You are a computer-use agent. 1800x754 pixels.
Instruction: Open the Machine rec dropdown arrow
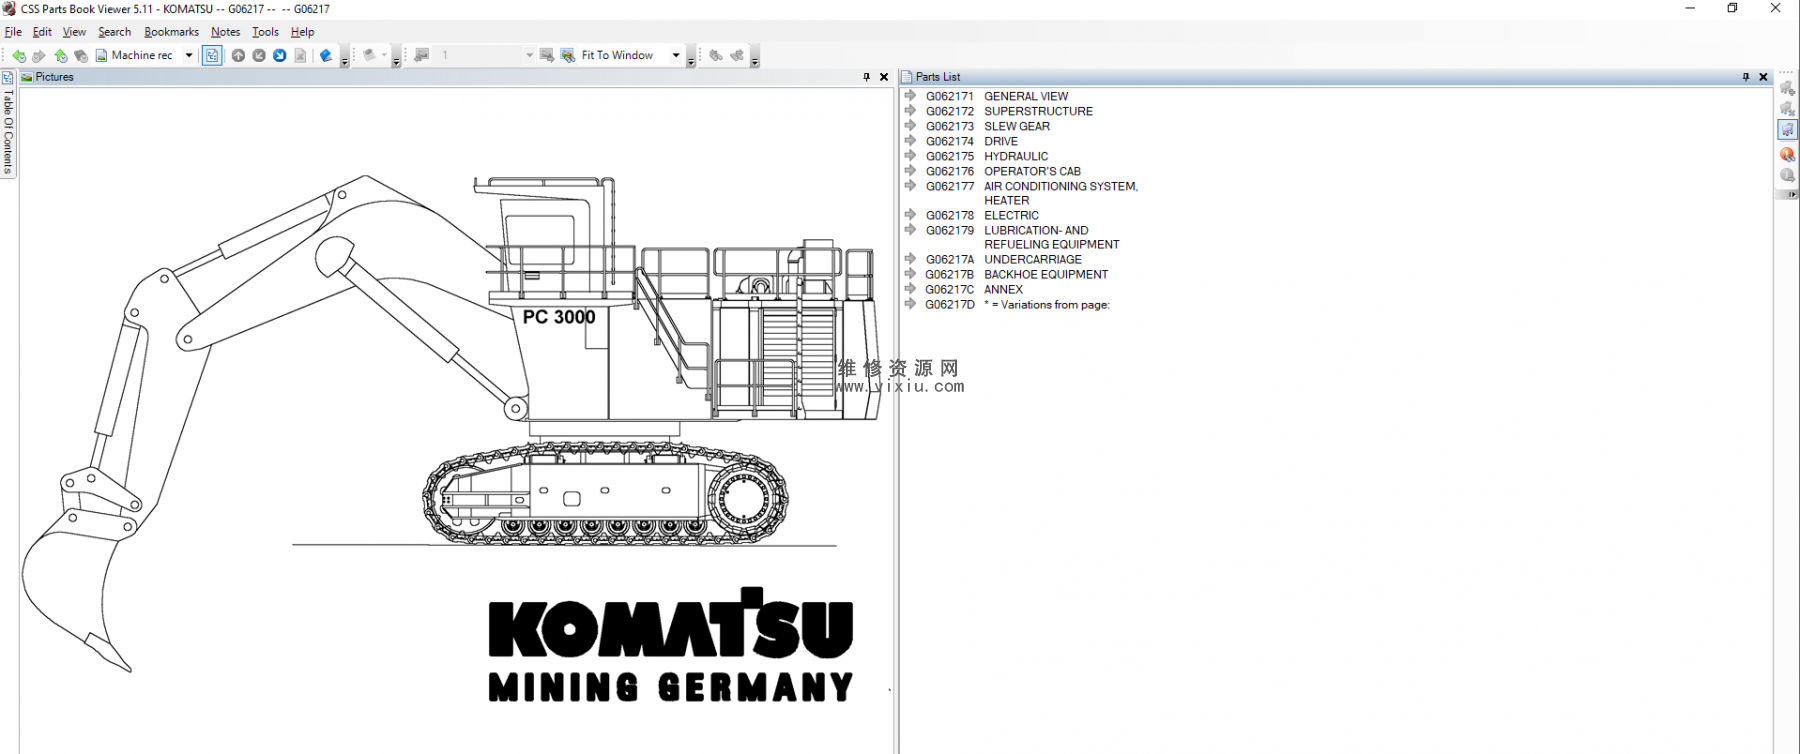[189, 56]
